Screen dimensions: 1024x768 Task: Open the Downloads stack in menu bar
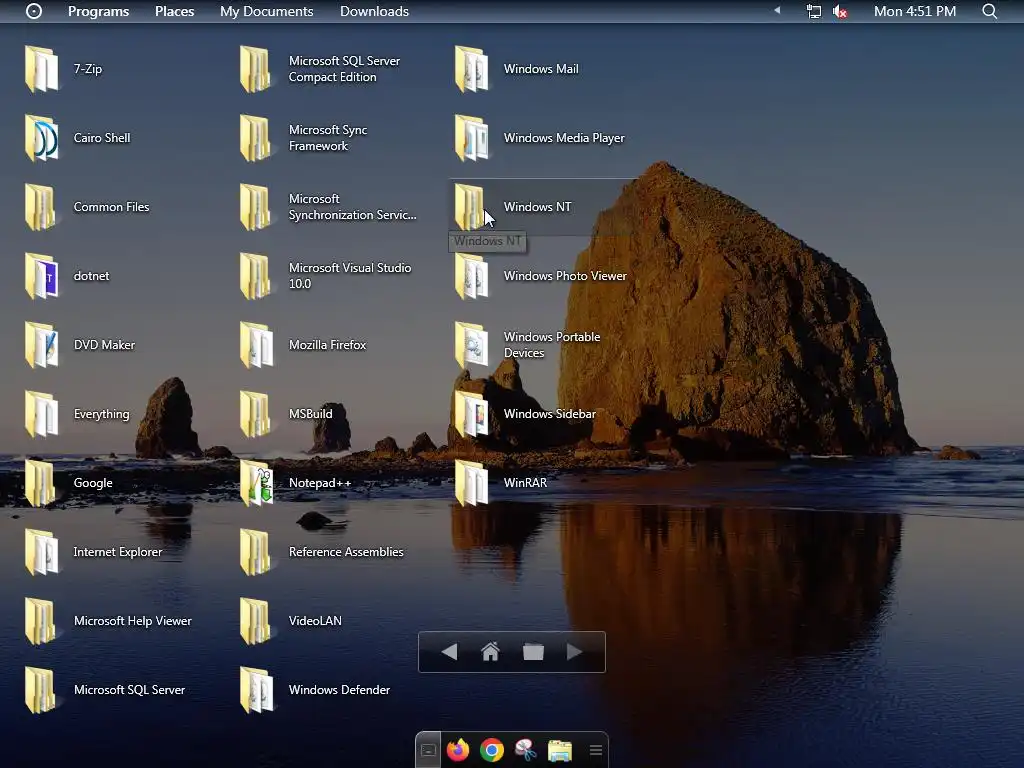[x=374, y=11]
